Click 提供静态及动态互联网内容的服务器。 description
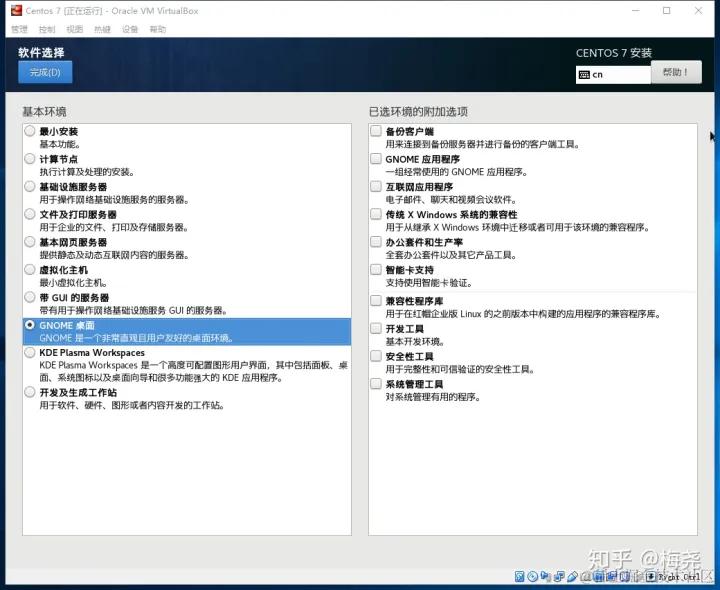Screen dimensions: 720x590 (114, 255)
